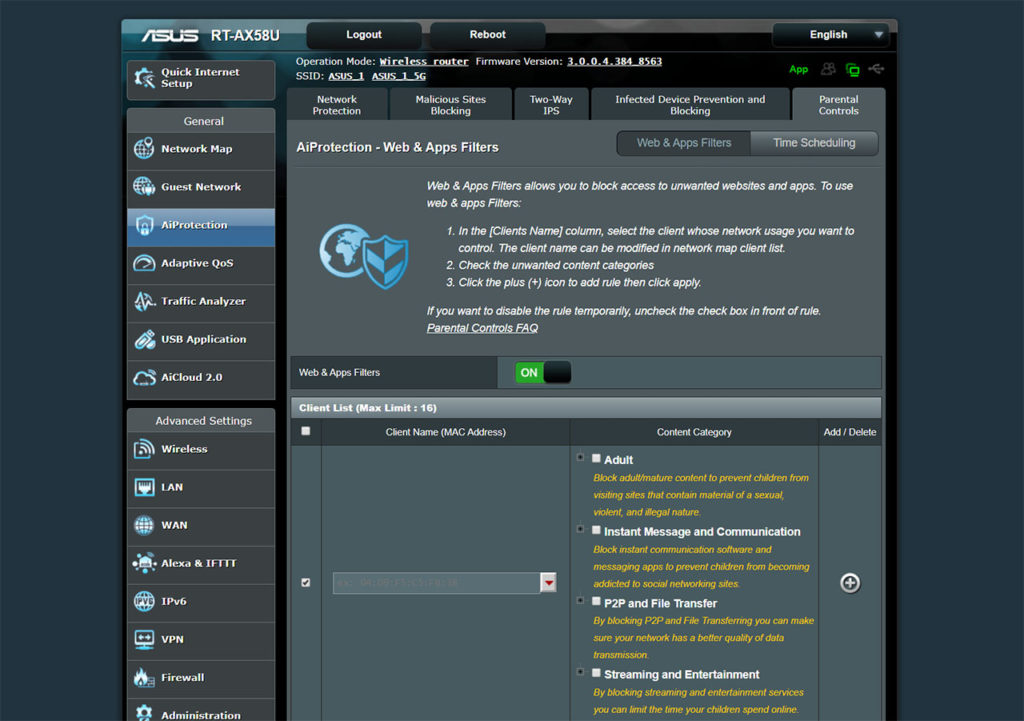Click the USB Application icon

[x=144, y=339]
